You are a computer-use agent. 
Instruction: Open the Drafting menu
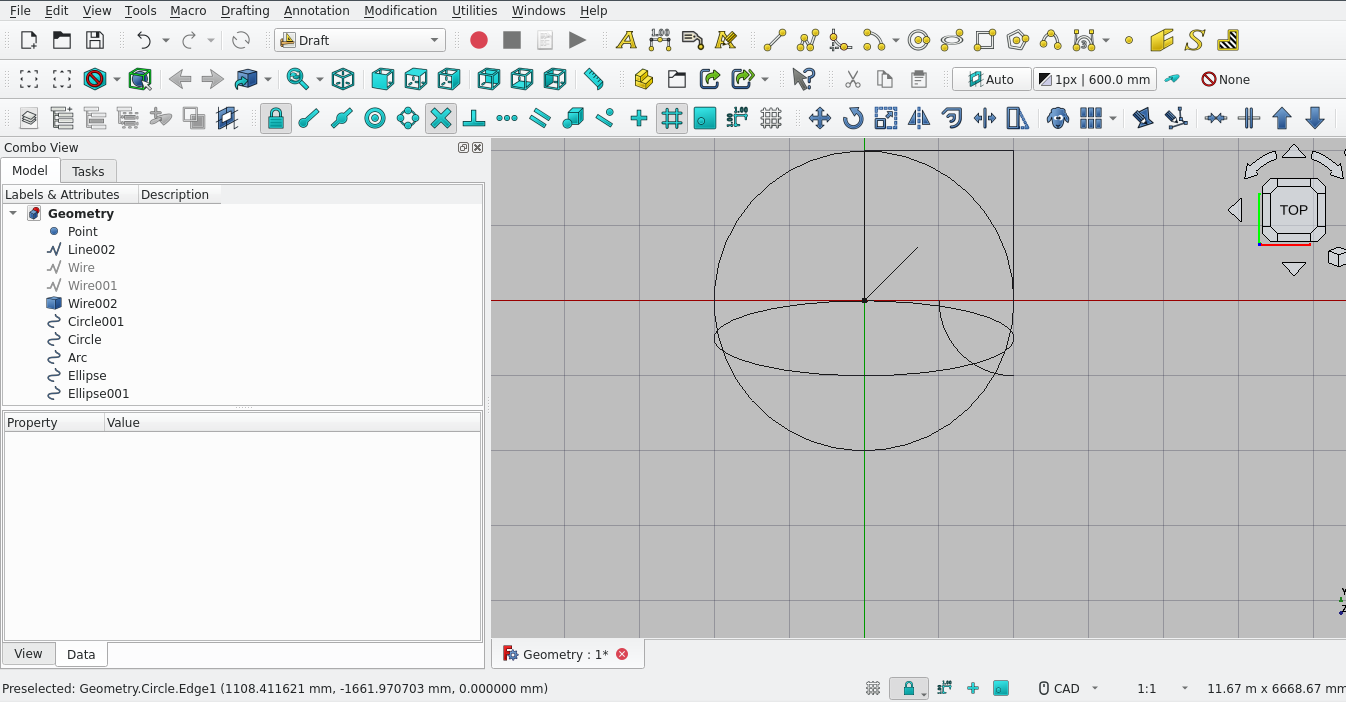[245, 10]
